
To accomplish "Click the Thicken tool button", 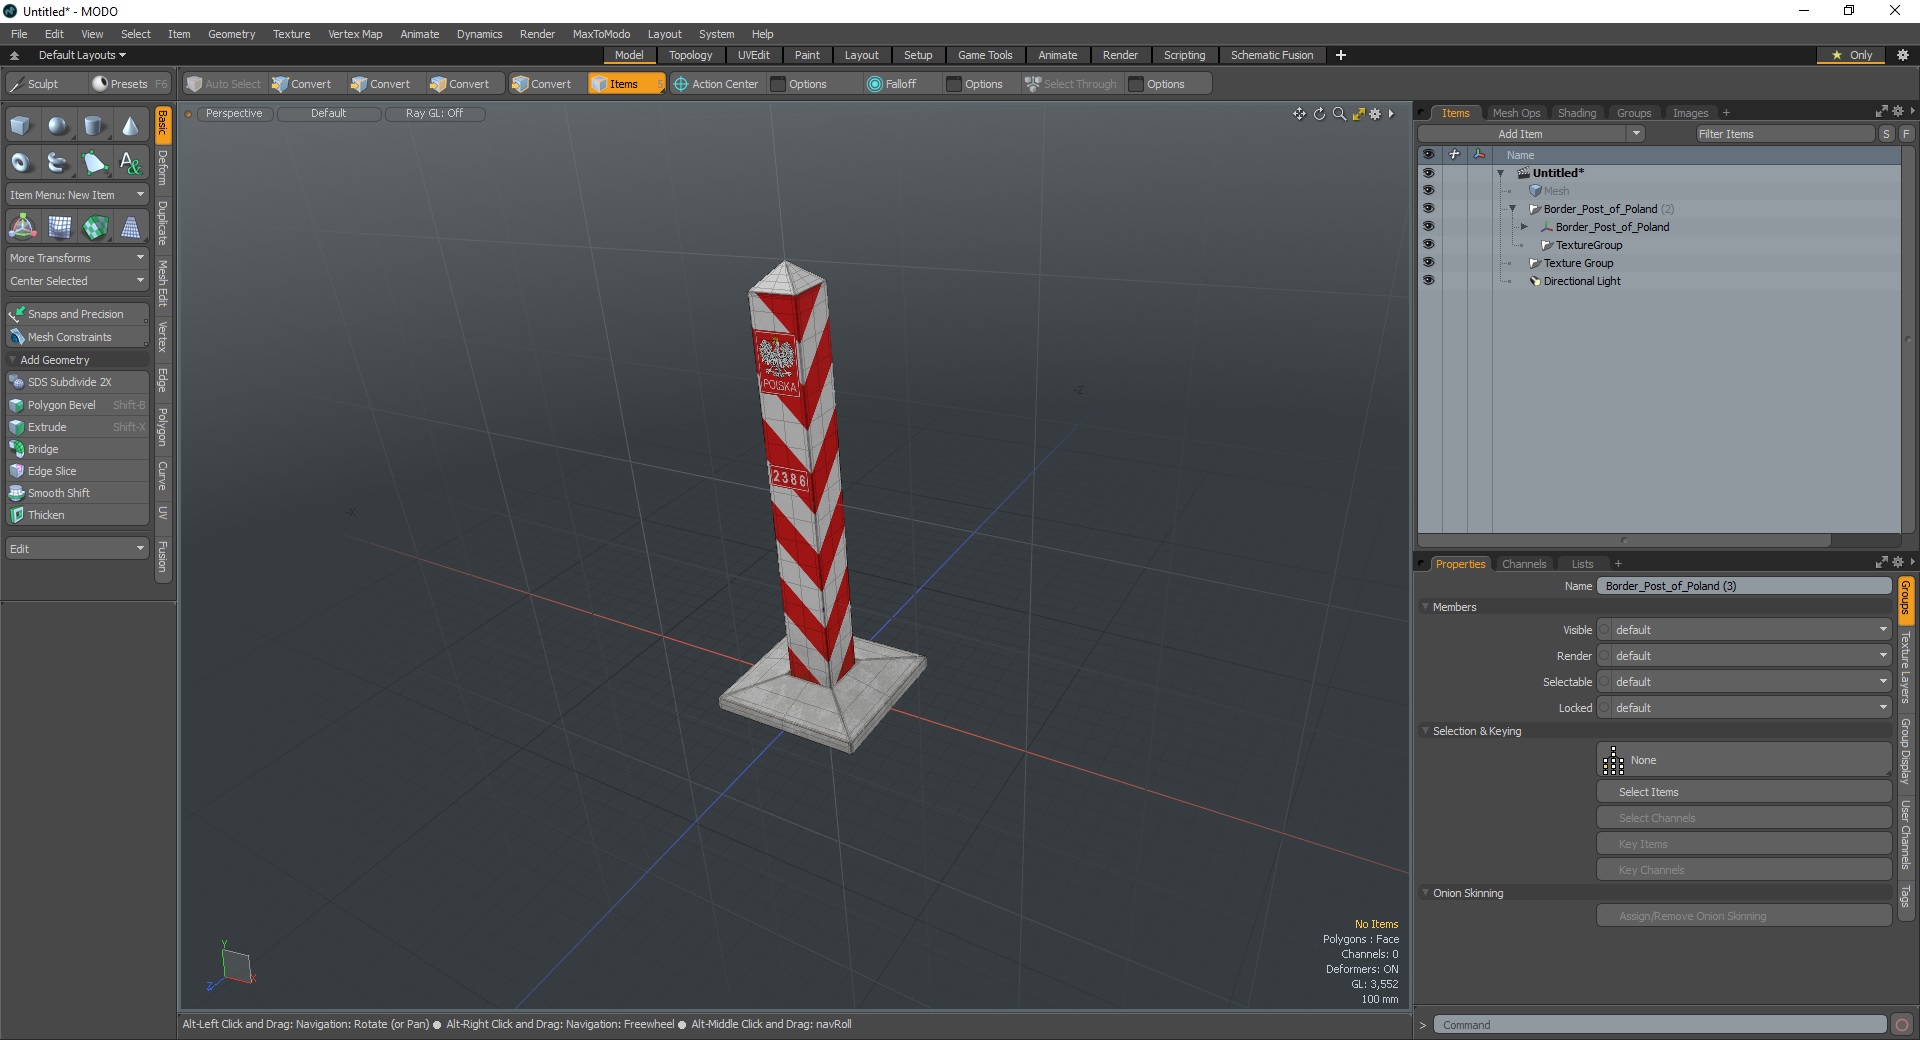I will (77, 515).
